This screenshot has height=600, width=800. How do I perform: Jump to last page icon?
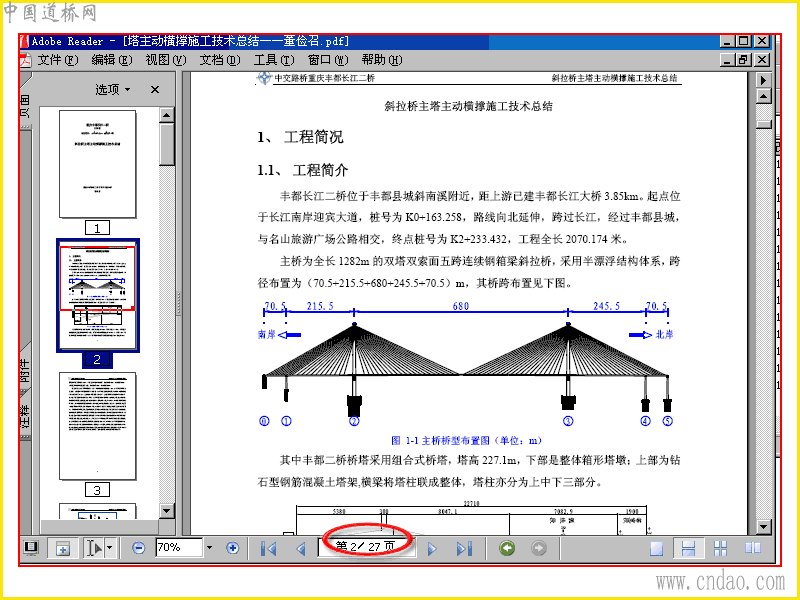click(x=464, y=548)
